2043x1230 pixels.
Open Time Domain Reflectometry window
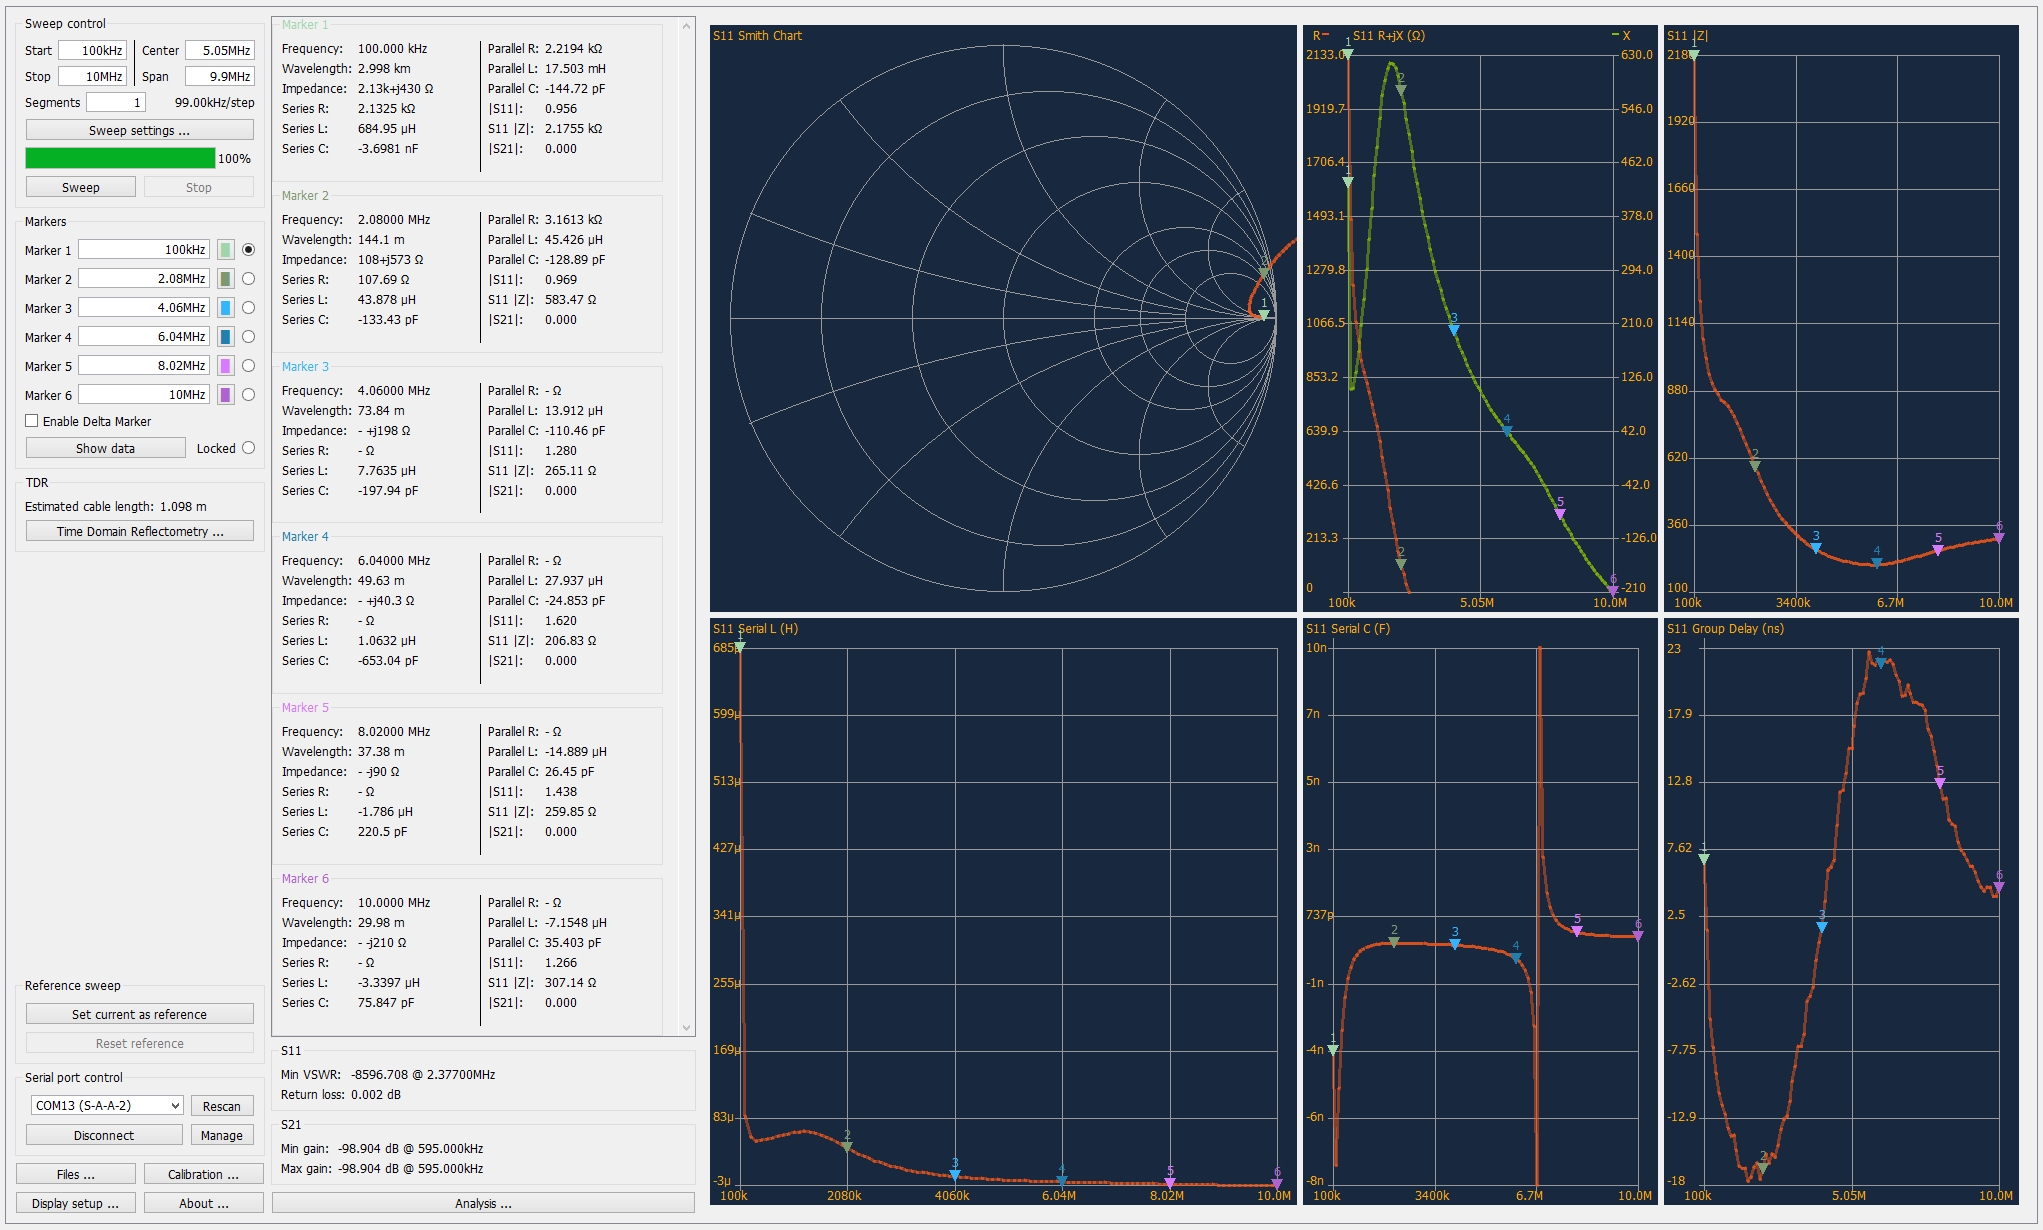pyautogui.click(x=139, y=531)
